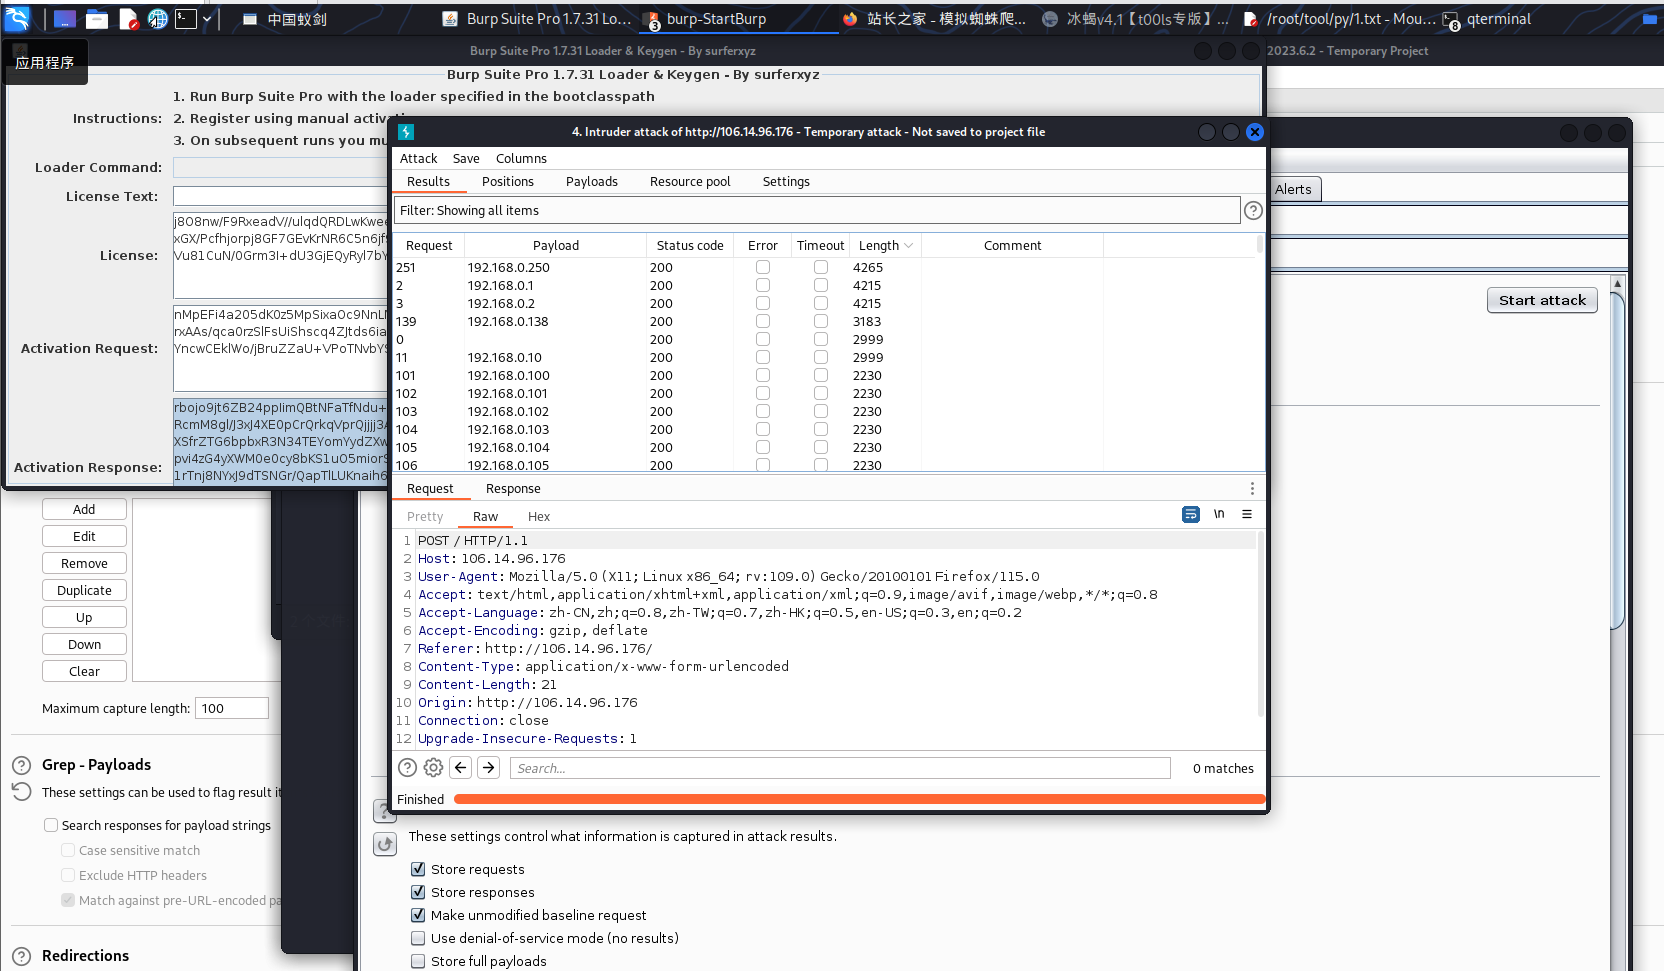Open the blue folder icon in top-right panel

[x=1651, y=19]
